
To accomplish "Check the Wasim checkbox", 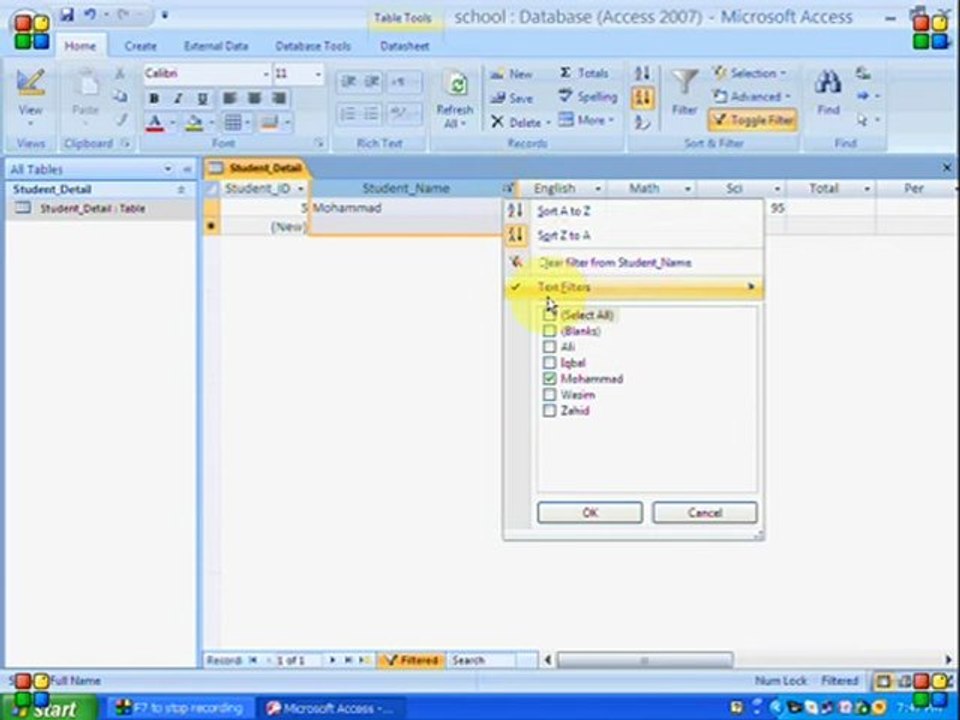I will 549,394.
